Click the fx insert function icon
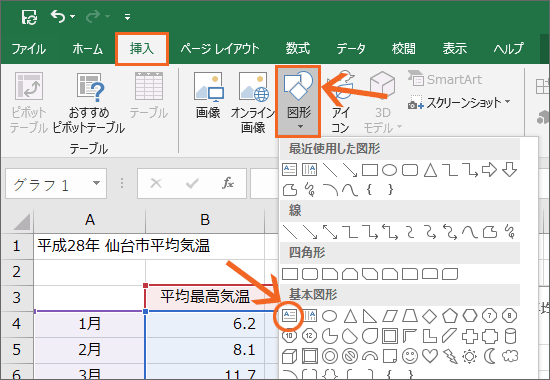 pyautogui.click(x=228, y=183)
